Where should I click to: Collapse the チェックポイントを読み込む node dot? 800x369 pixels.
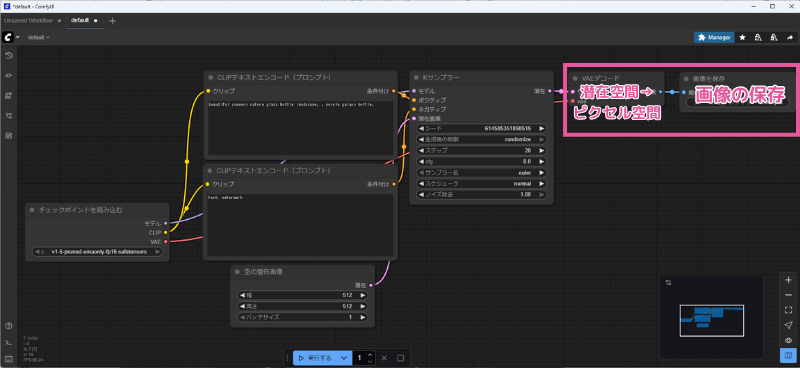click(x=32, y=210)
